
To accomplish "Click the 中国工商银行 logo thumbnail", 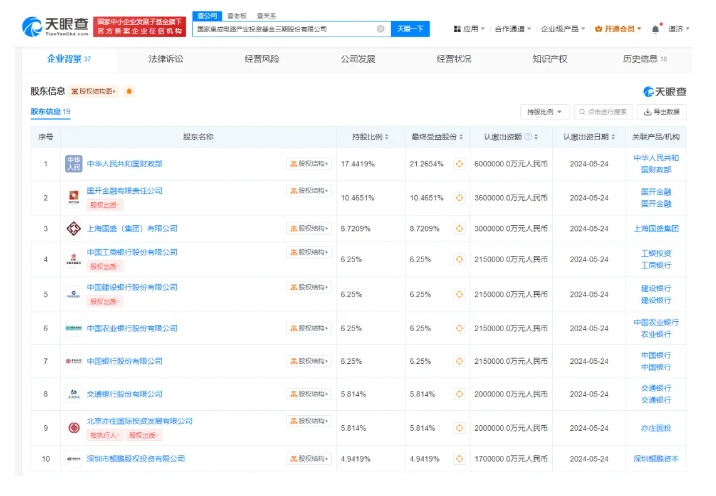I will tap(74, 259).
